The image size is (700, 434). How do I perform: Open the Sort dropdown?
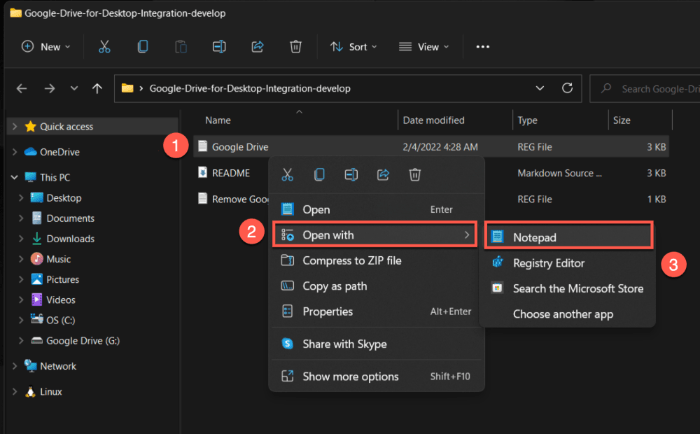click(x=354, y=46)
